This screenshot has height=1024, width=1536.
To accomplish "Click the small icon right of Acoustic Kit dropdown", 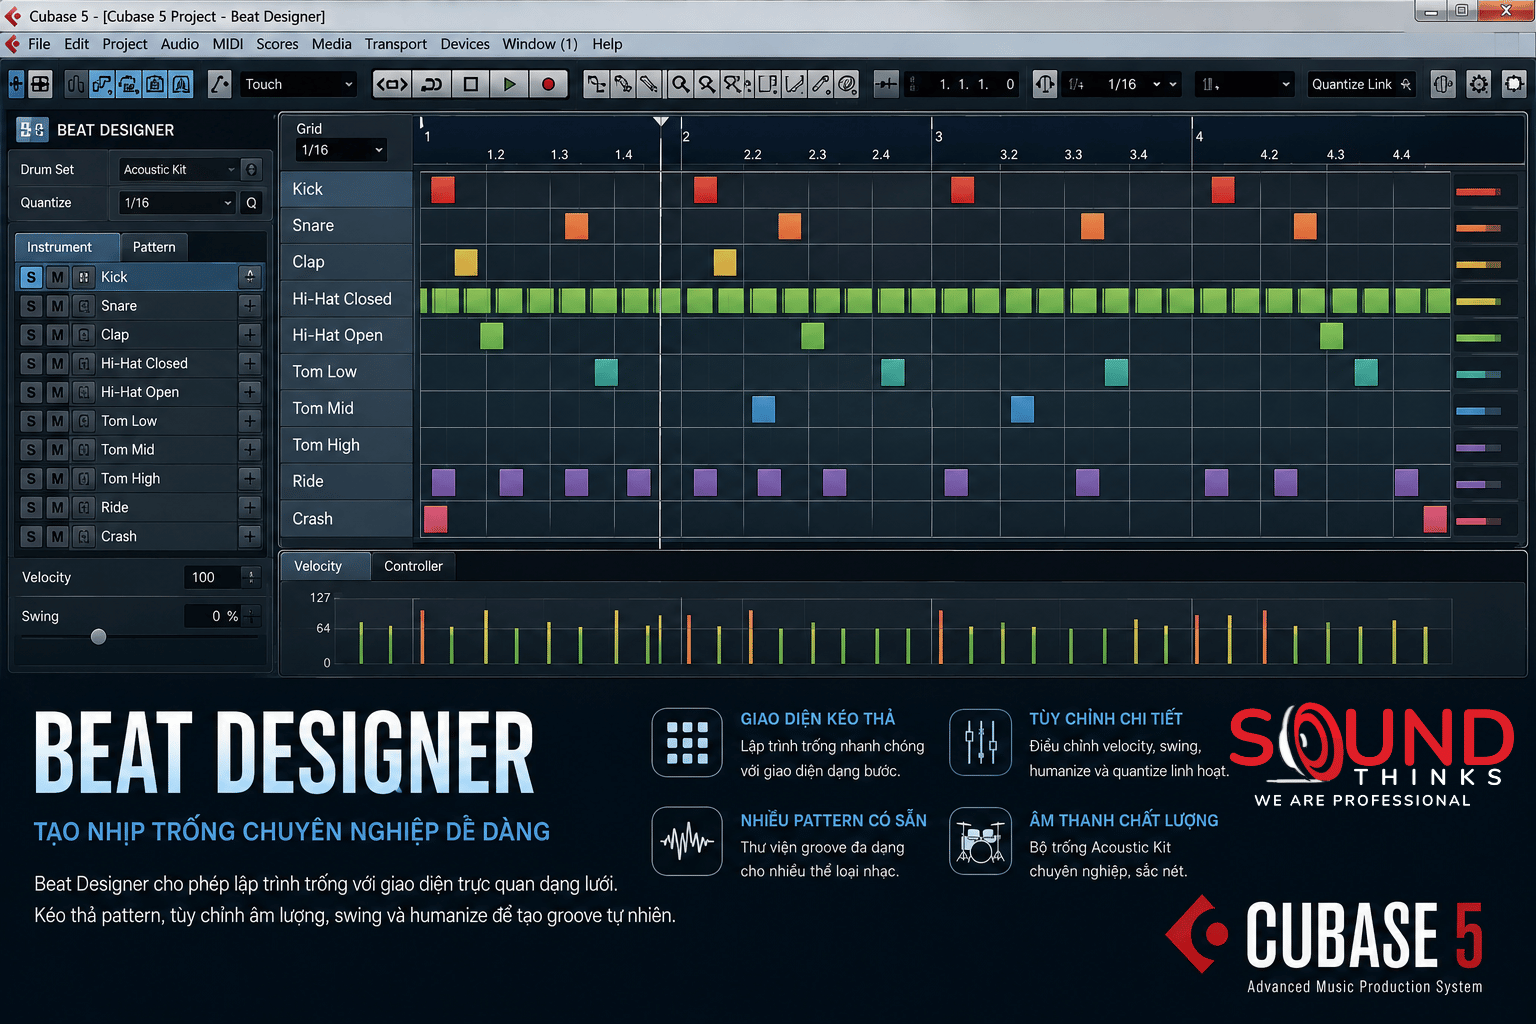I will coord(252,169).
